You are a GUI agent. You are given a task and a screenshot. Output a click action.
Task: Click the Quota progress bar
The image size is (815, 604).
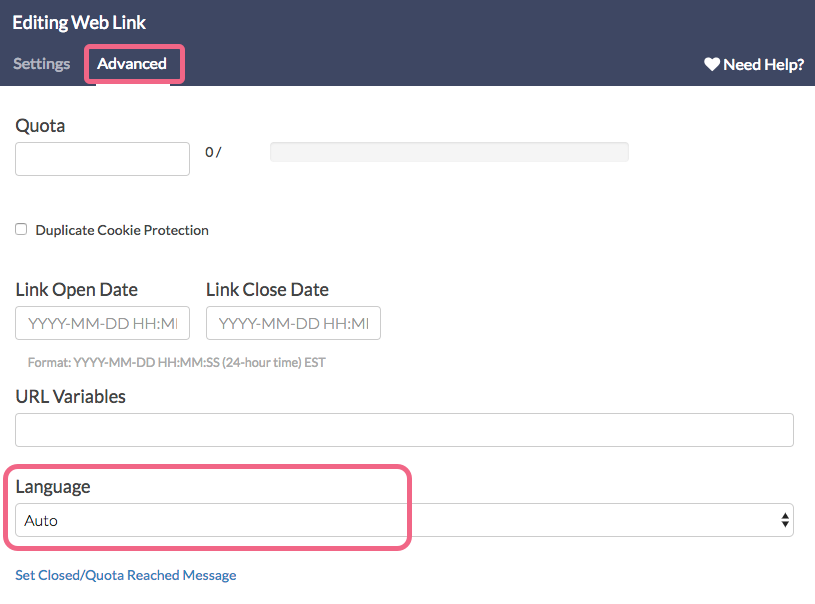(449, 152)
